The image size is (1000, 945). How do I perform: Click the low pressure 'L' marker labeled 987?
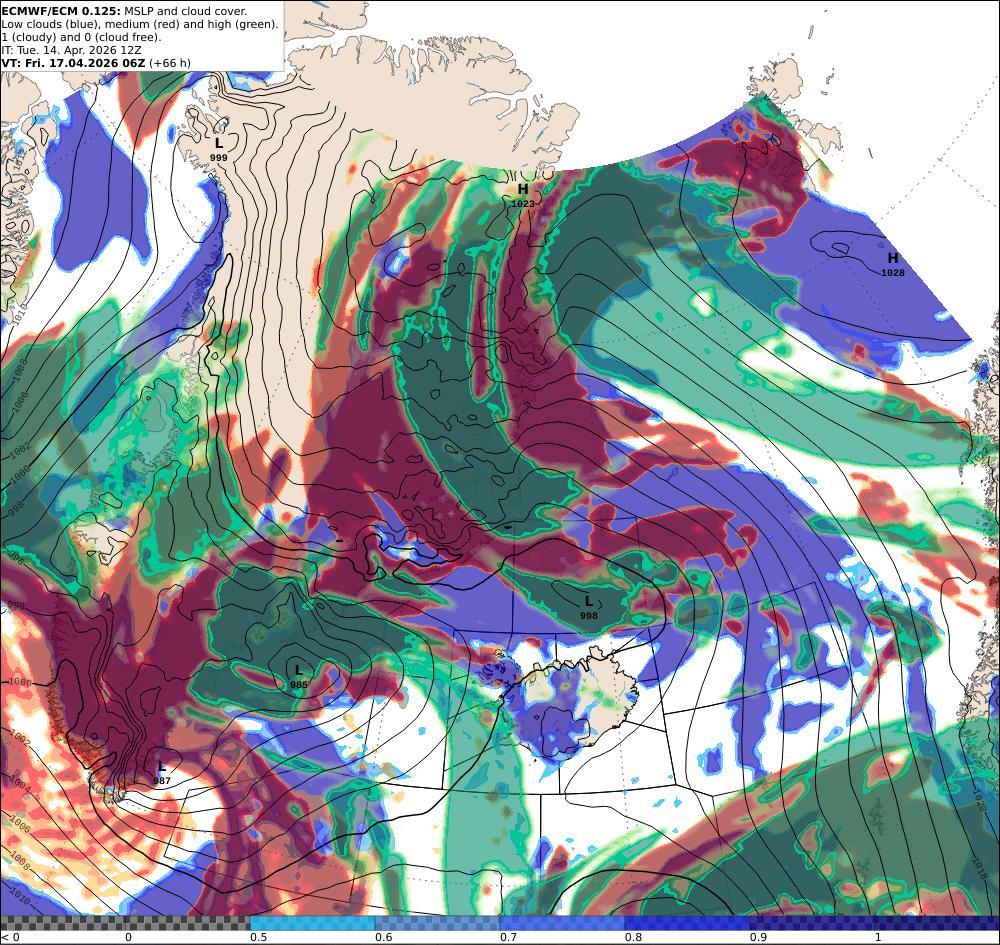click(162, 767)
